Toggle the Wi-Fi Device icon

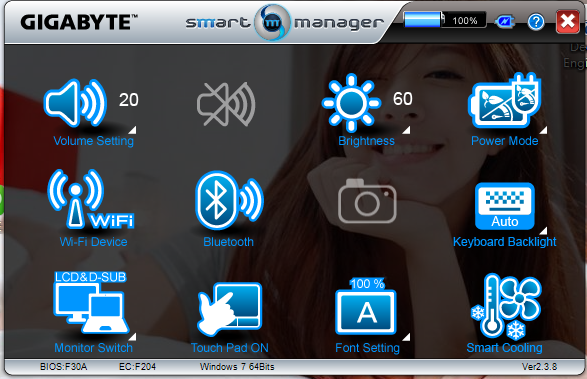(91, 199)
